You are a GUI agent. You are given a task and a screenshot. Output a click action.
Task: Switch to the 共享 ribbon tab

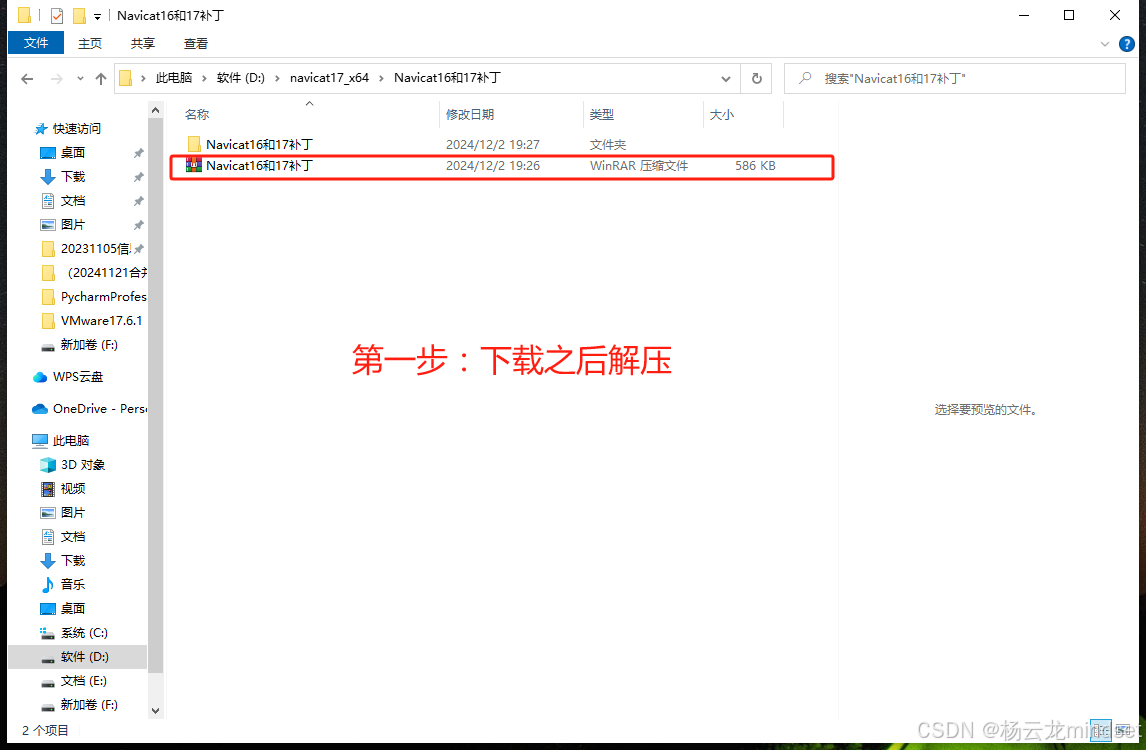point(143,44)
